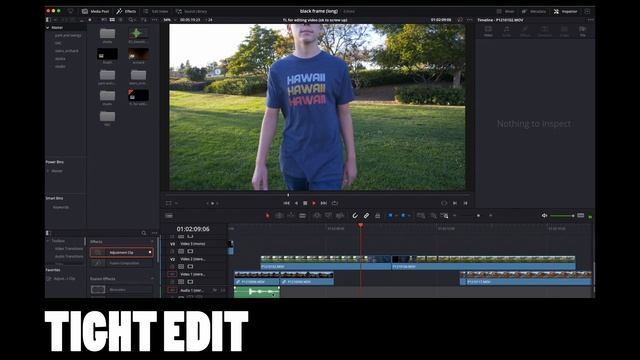The width and height of the screenshot is (640, 360).
Task: Collapse the Fusion Effects section header
Action: click(x=152, y=279)
